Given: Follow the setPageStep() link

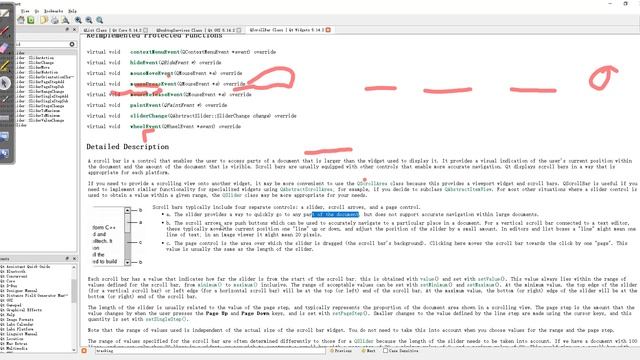Looking at the screenshot, I should [349, 313].
